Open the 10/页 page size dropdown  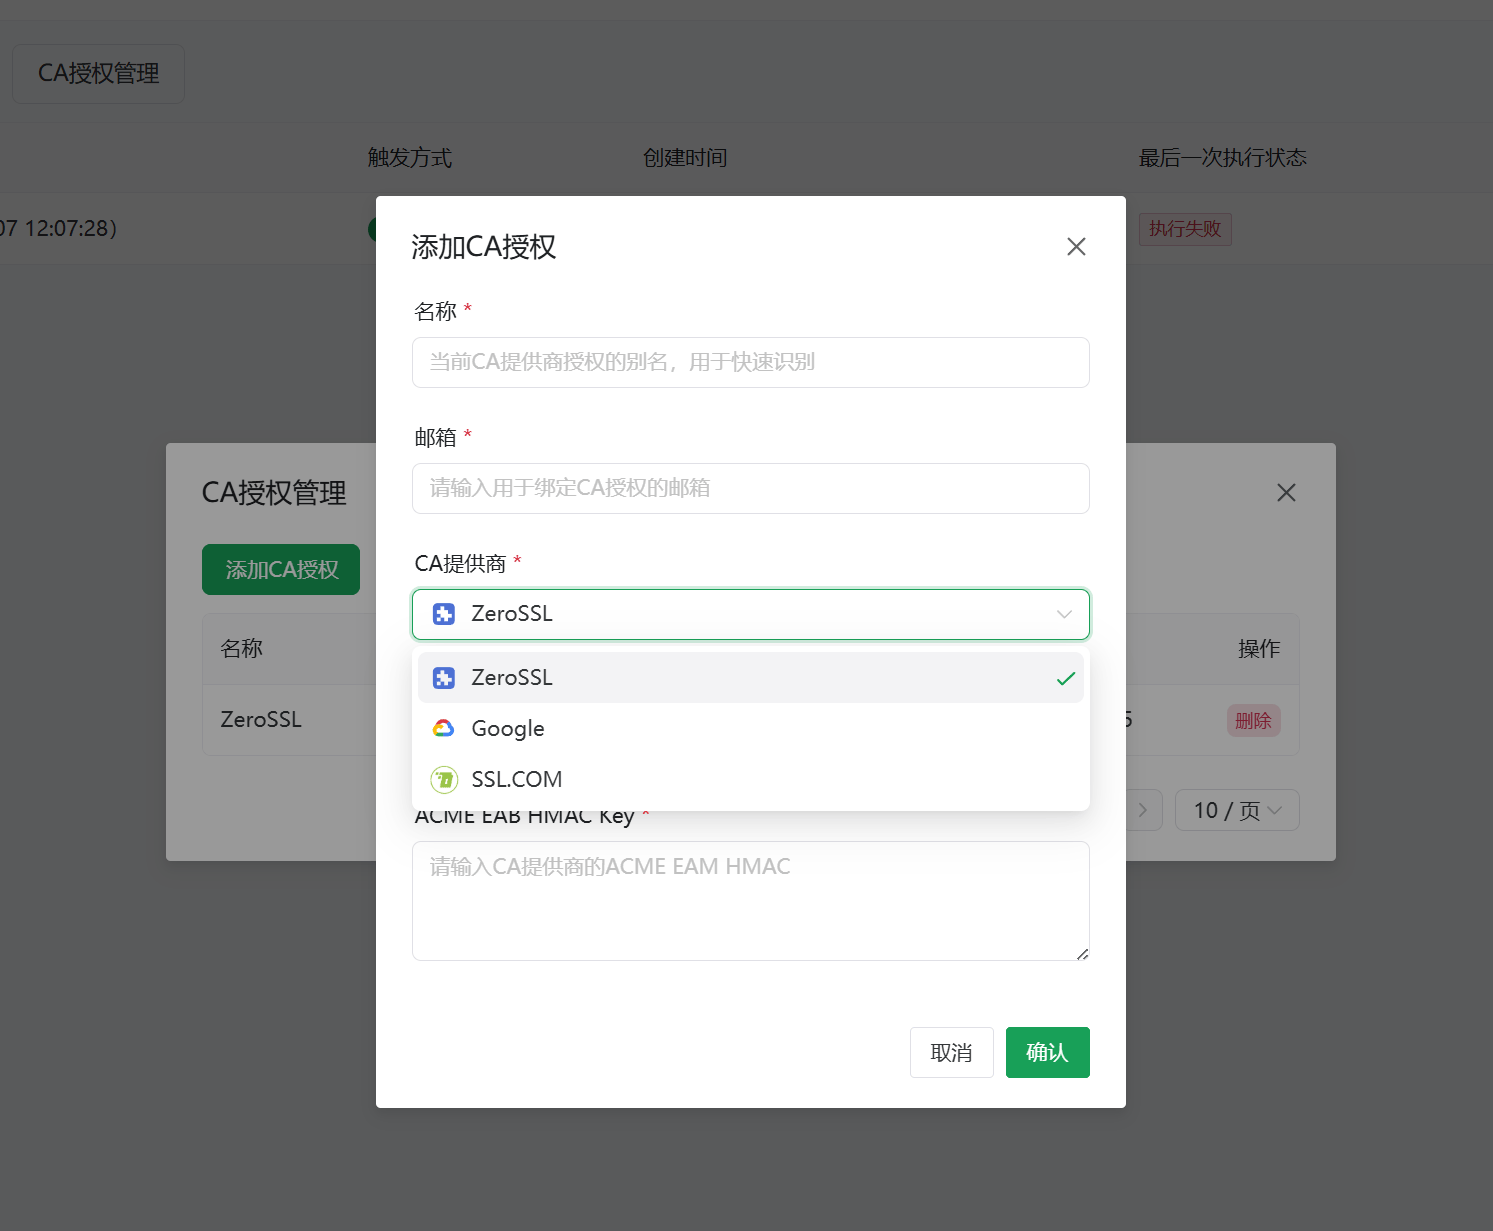[1237, 810]
